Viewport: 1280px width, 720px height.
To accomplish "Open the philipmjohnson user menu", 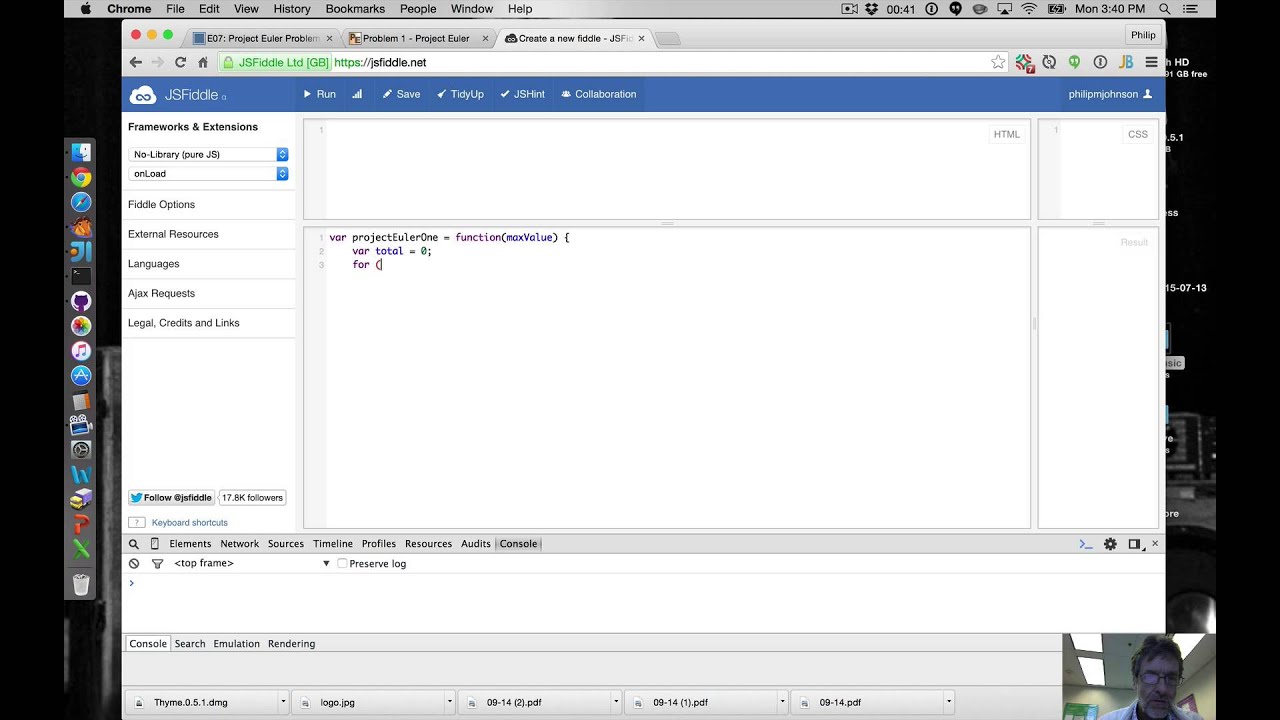I will coord(1110,94).
